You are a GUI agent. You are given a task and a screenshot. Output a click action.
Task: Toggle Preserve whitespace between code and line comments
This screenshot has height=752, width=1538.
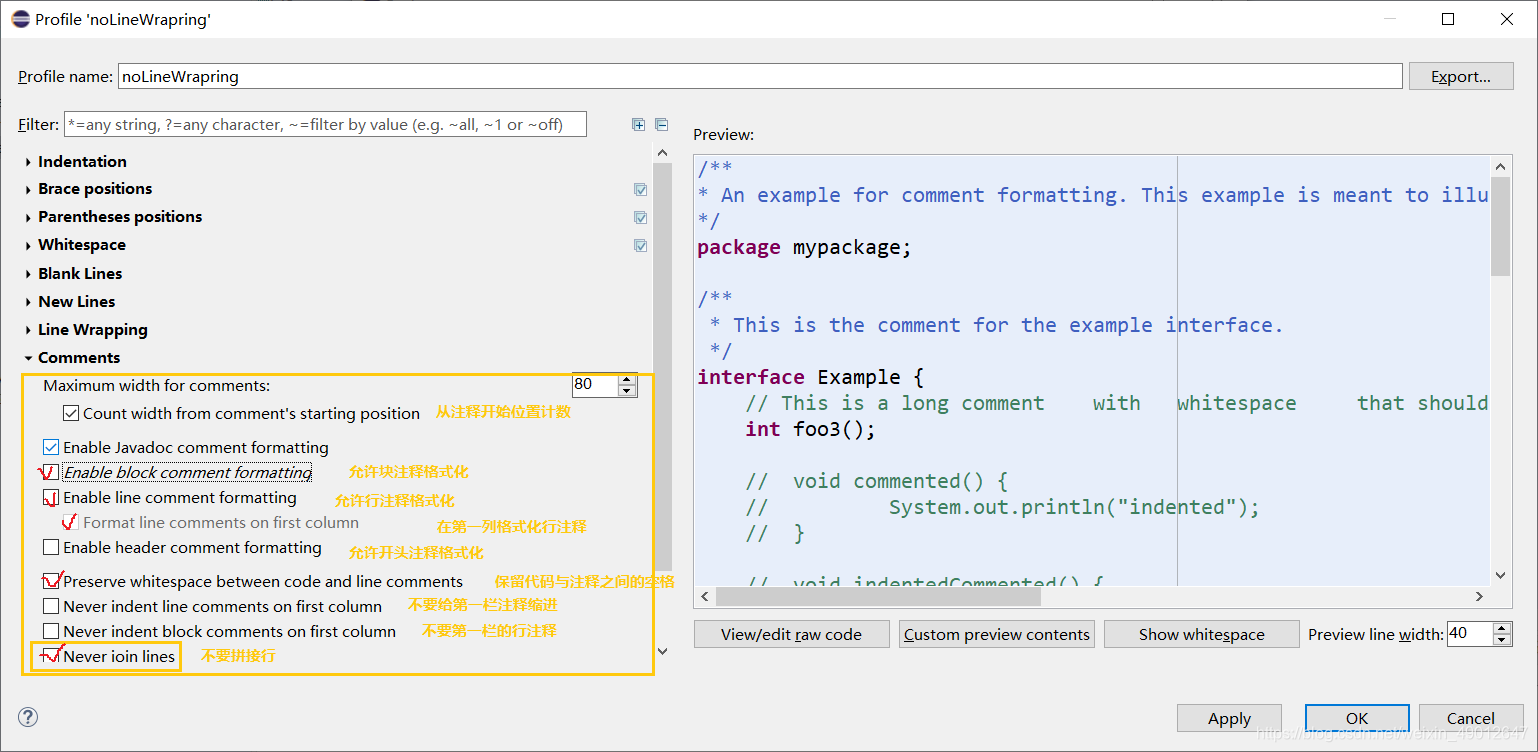pos(51,581)
